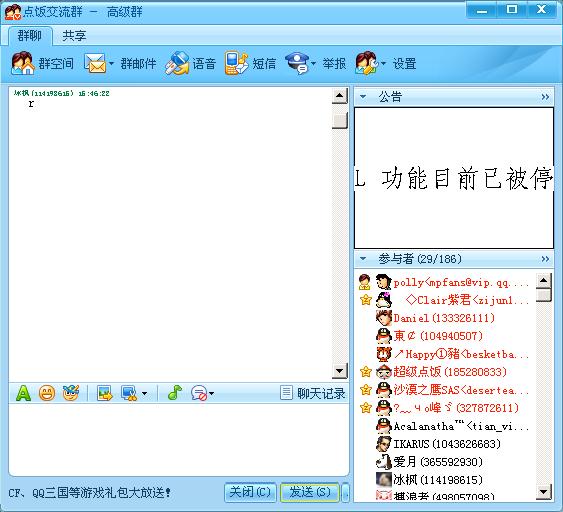Image resolution: width=563 pixels, height=512 pixels.
Task: Click the QQ group icon in title bar
Action: pyautogui.click(x=13, y=12)
